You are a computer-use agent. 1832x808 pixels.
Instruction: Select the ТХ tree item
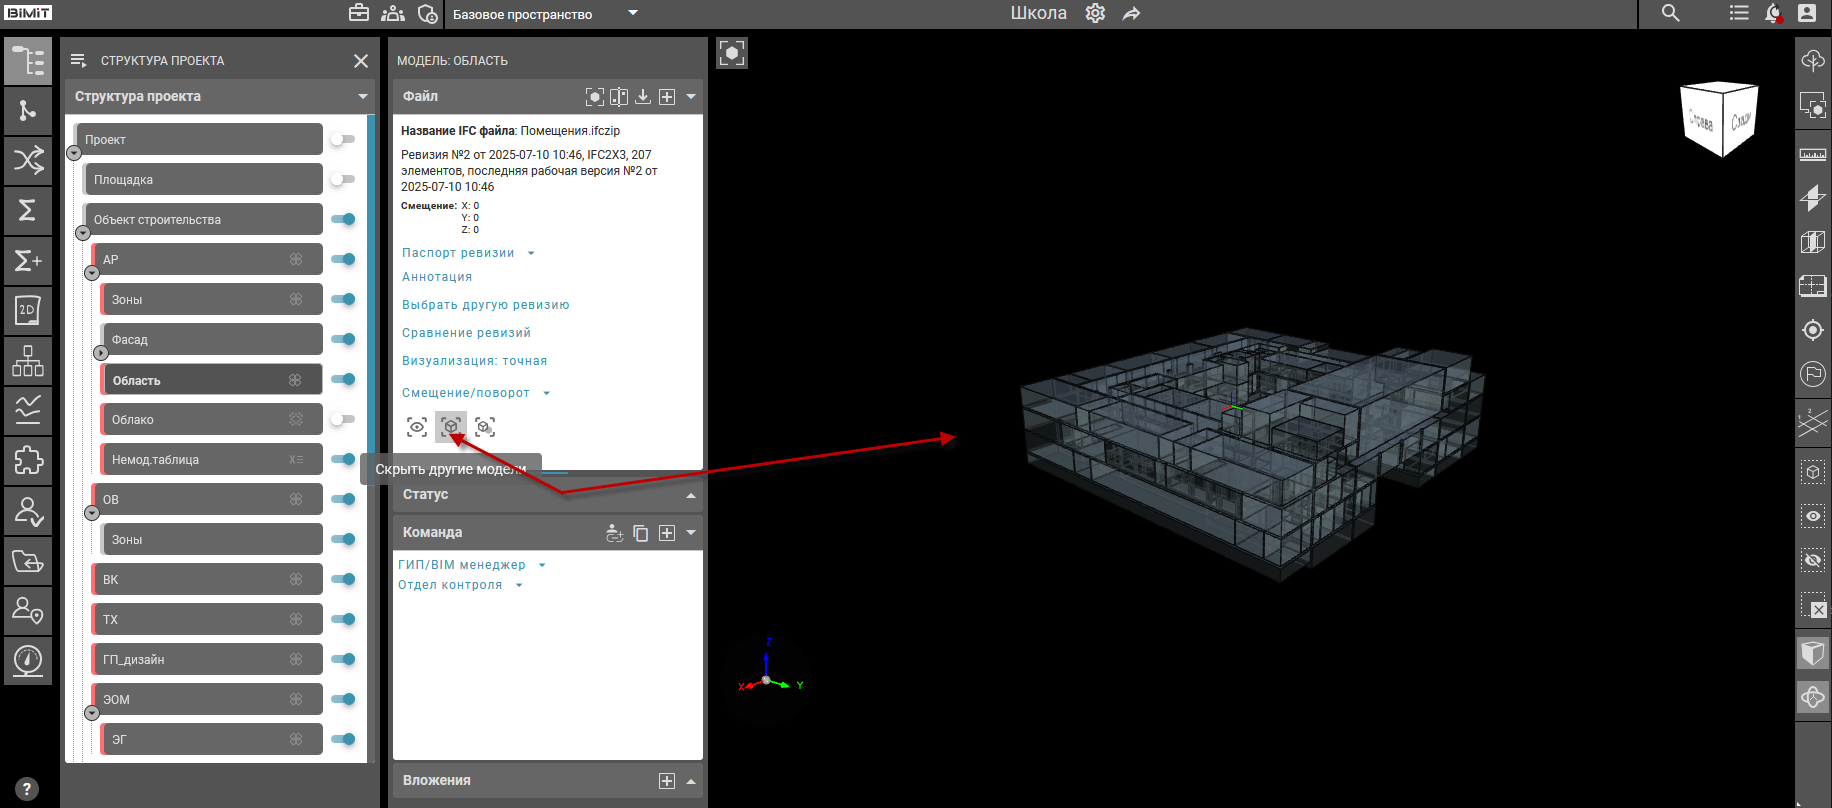click(x=208, y=619)
